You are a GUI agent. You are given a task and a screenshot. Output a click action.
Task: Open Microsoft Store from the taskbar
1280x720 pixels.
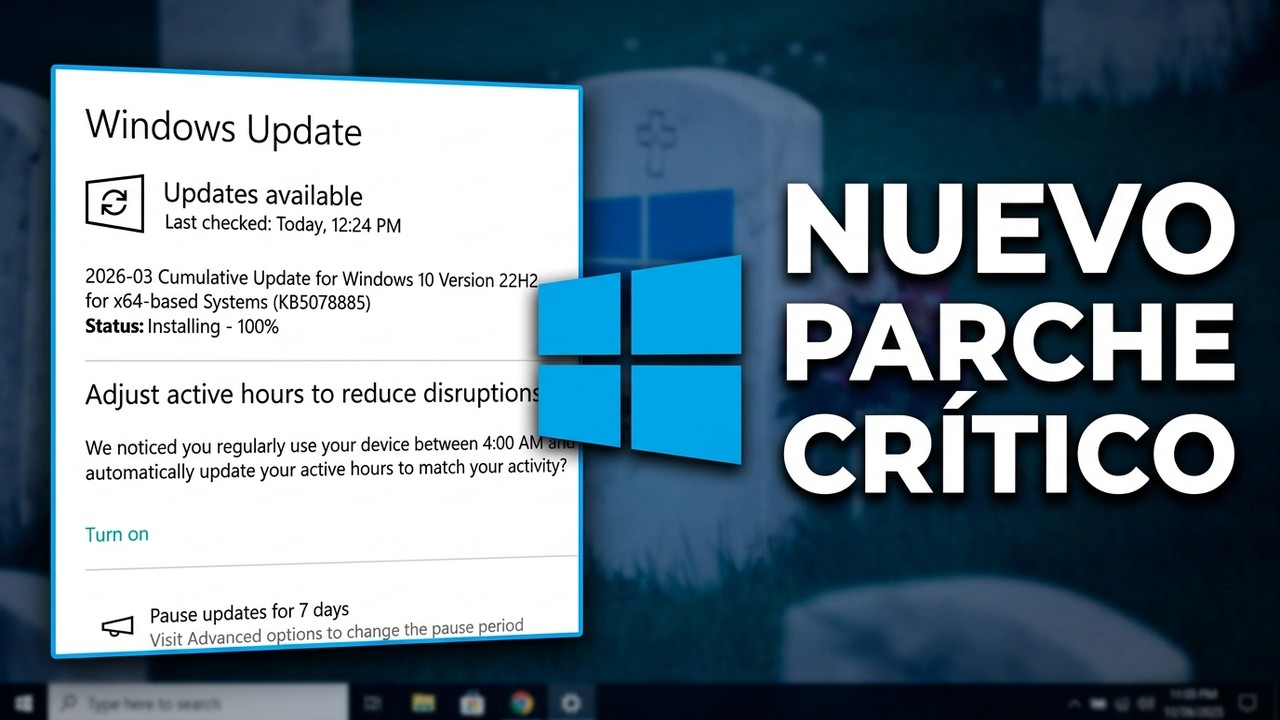[472, 703]
